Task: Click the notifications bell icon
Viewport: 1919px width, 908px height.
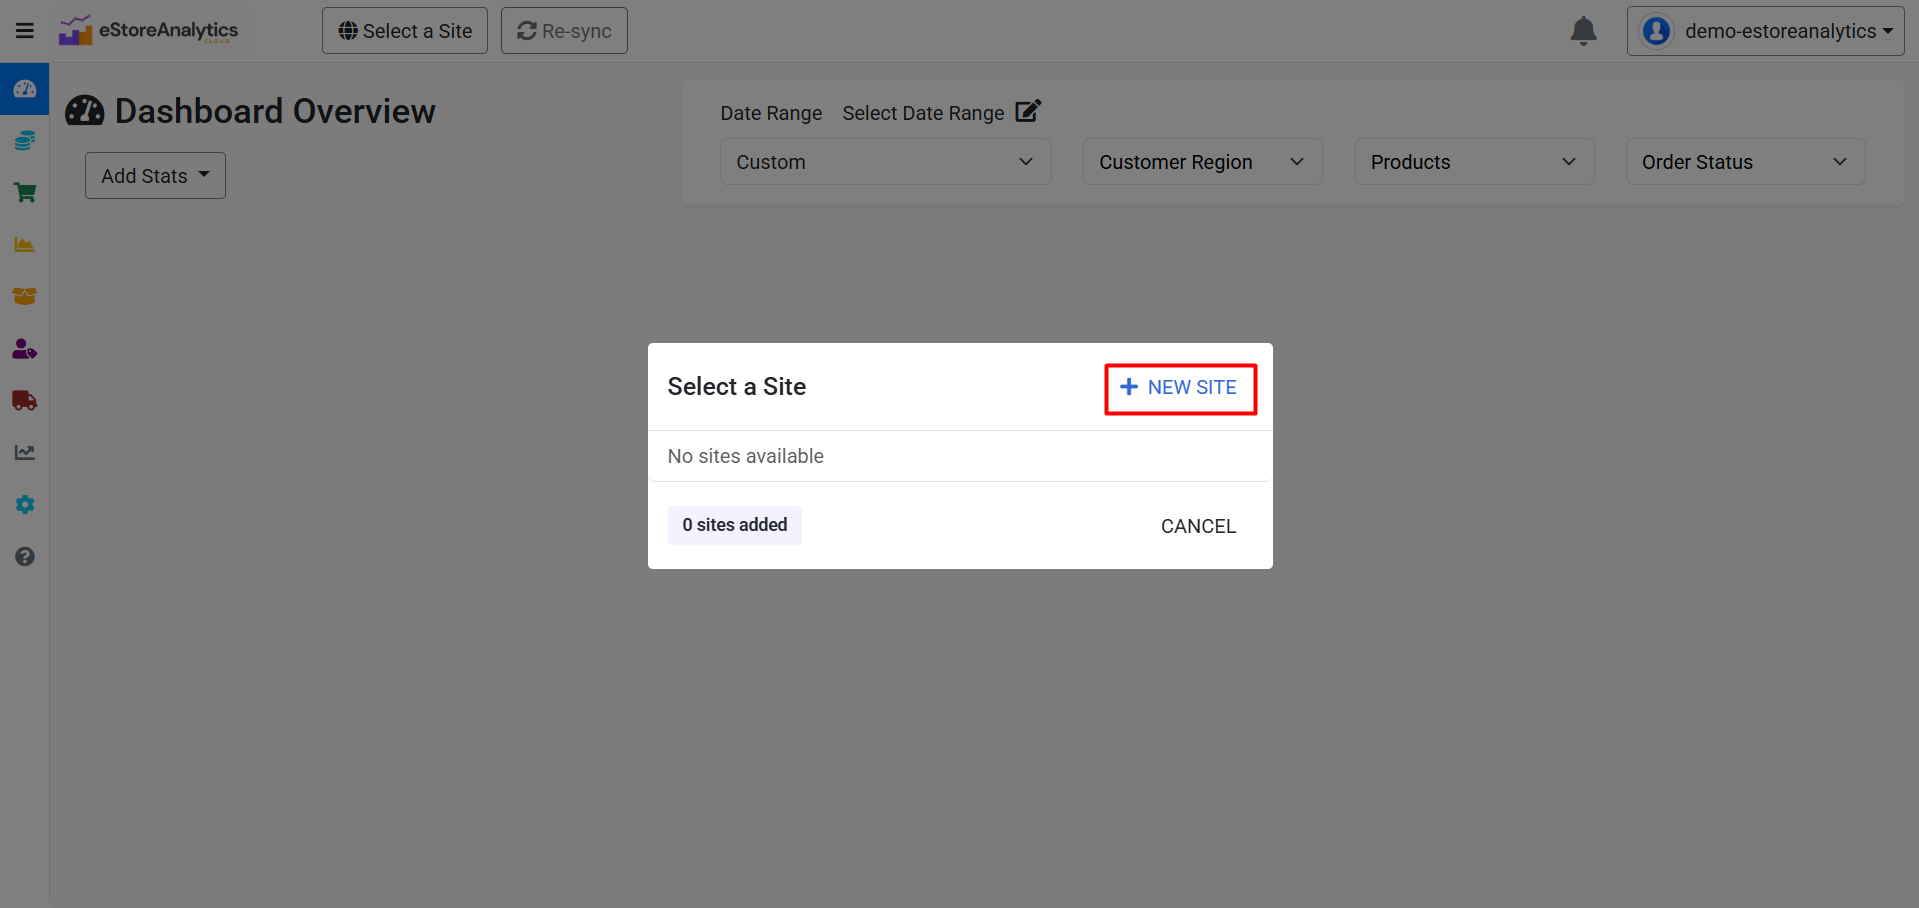Action: pyautogui.click(x=1583, y=31)
